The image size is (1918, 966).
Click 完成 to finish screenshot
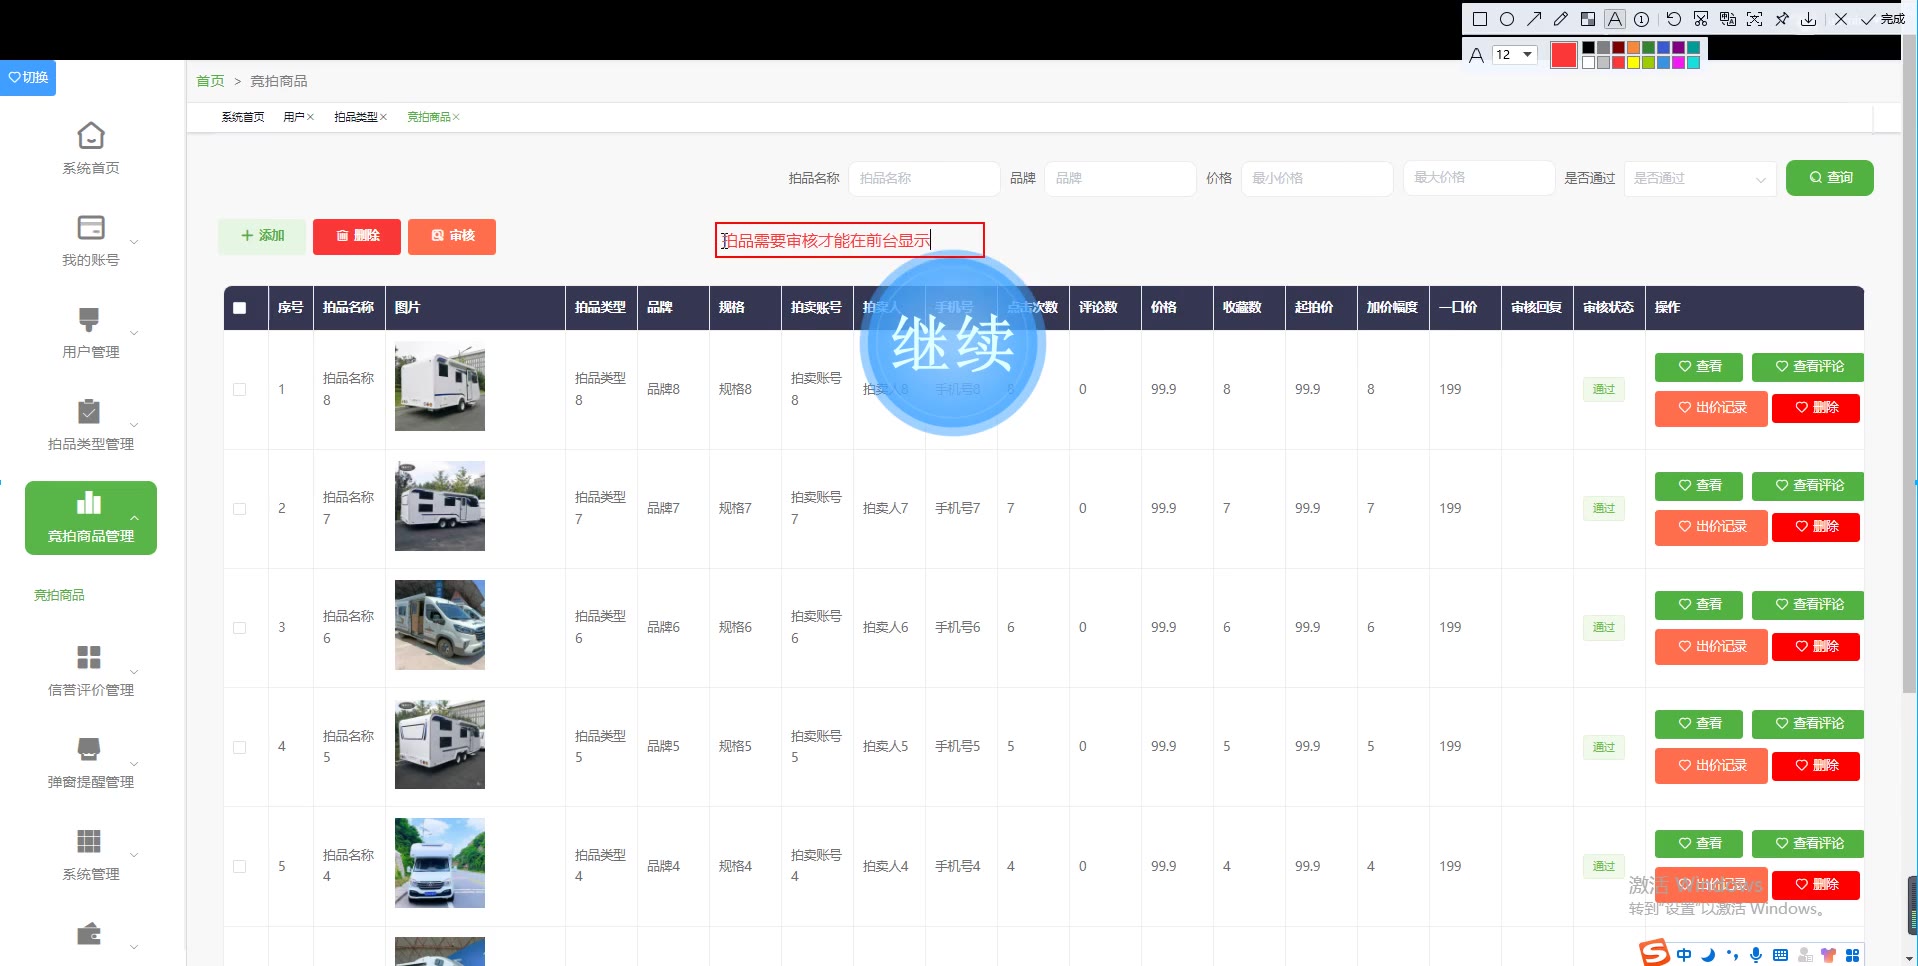(1883, 19)
